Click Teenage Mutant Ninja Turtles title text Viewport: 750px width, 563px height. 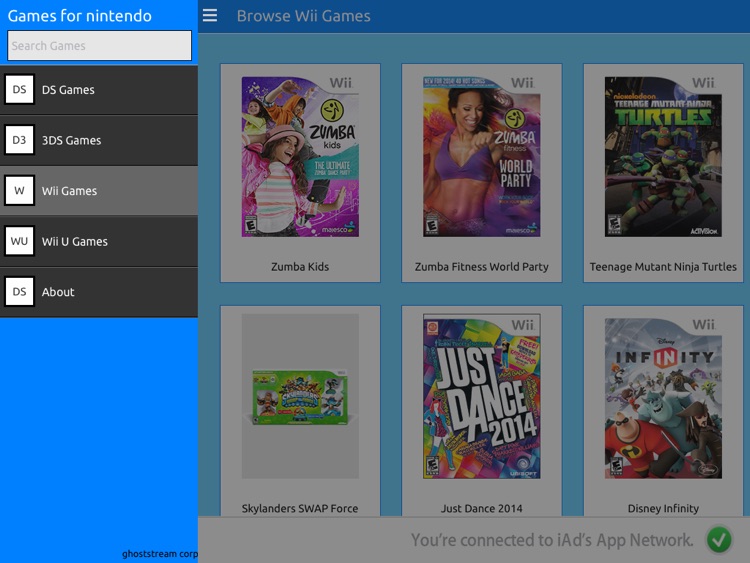[x=663, y=266]
